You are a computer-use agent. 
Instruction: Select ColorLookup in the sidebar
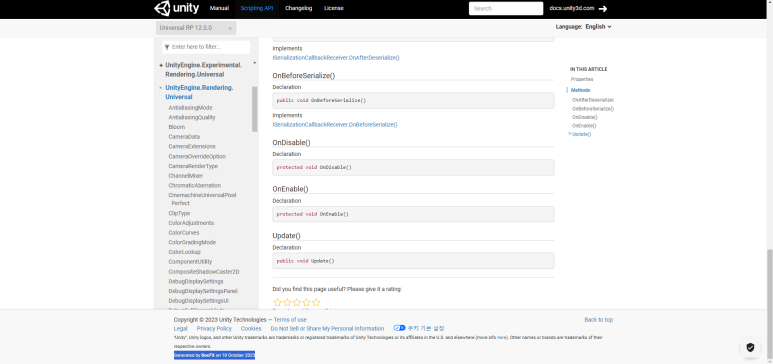[184, 252]
